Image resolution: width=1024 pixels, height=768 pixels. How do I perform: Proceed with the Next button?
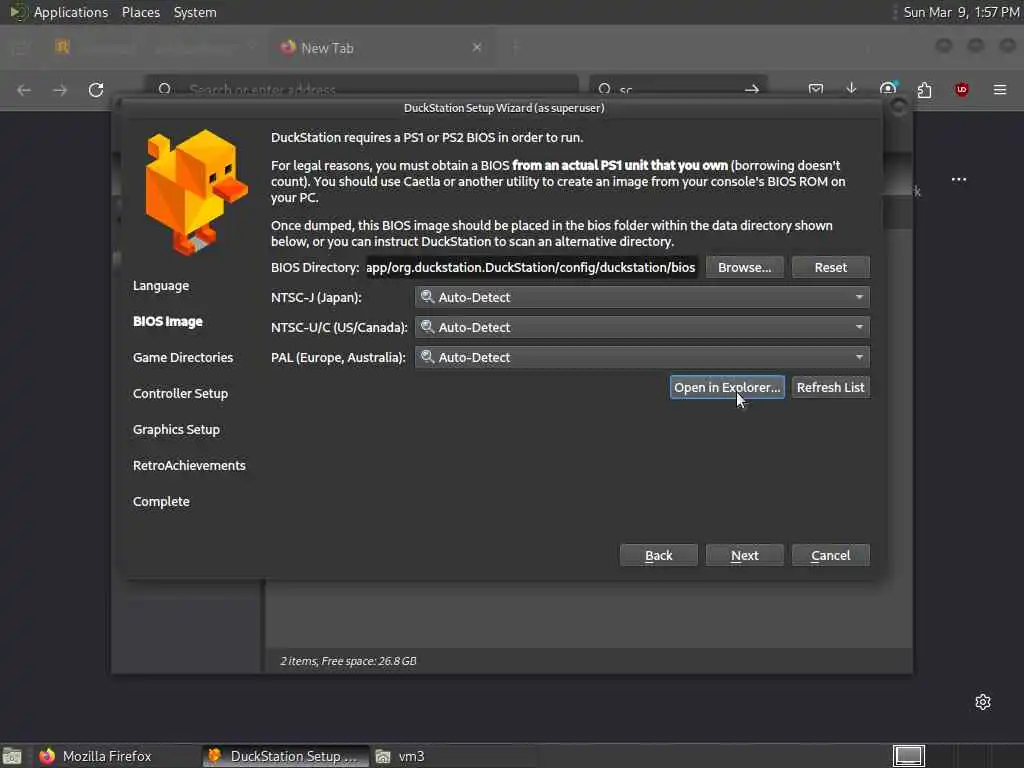744,555
